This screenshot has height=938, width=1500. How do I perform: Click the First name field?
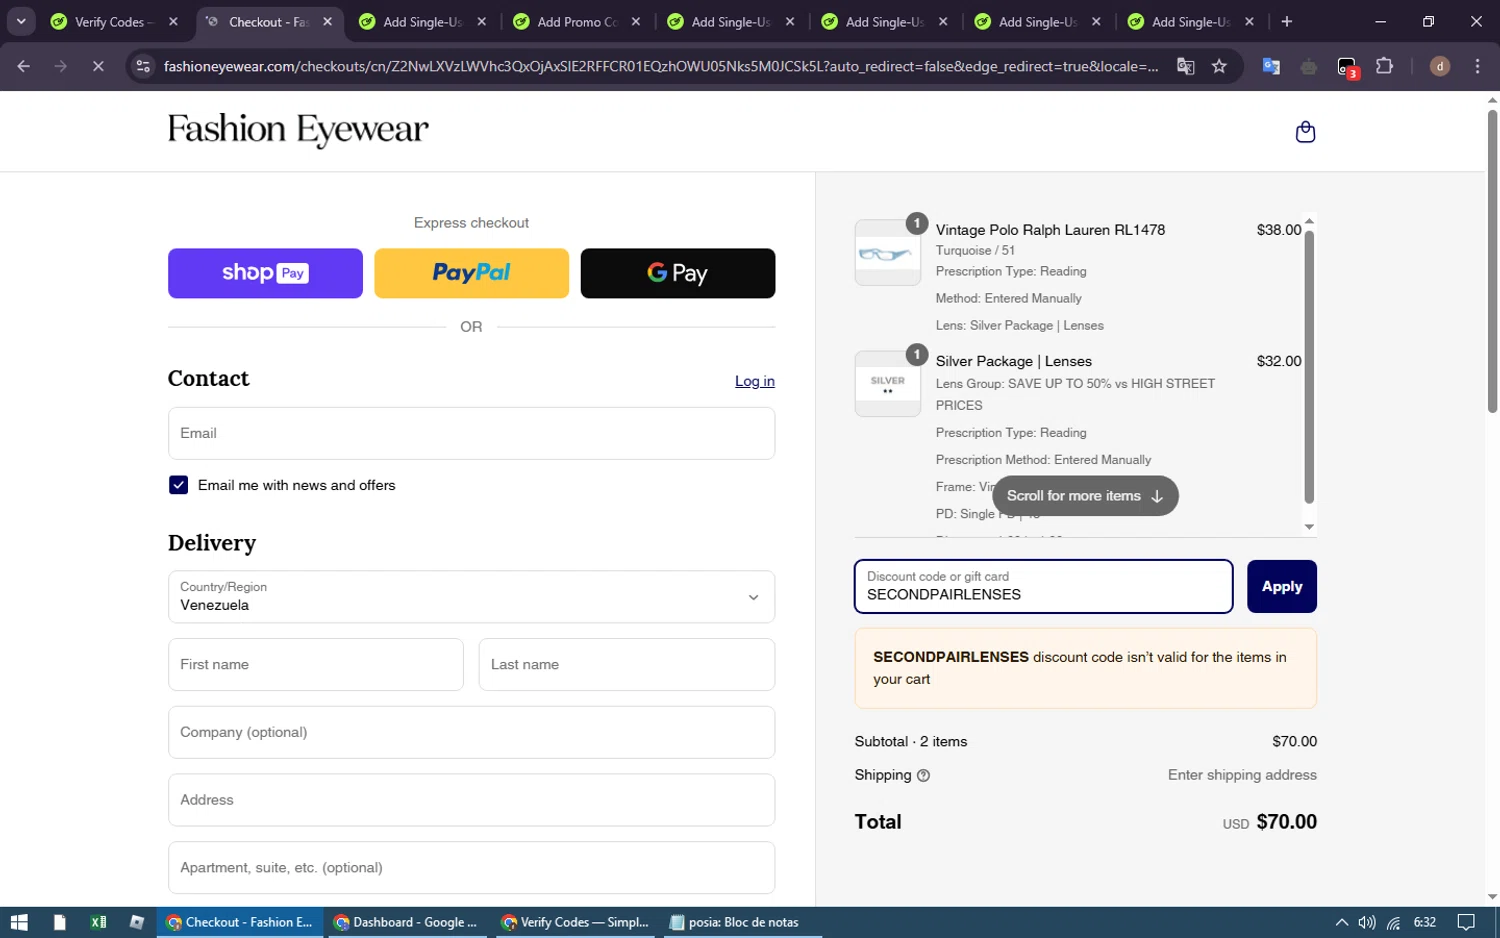click(315, 665)
